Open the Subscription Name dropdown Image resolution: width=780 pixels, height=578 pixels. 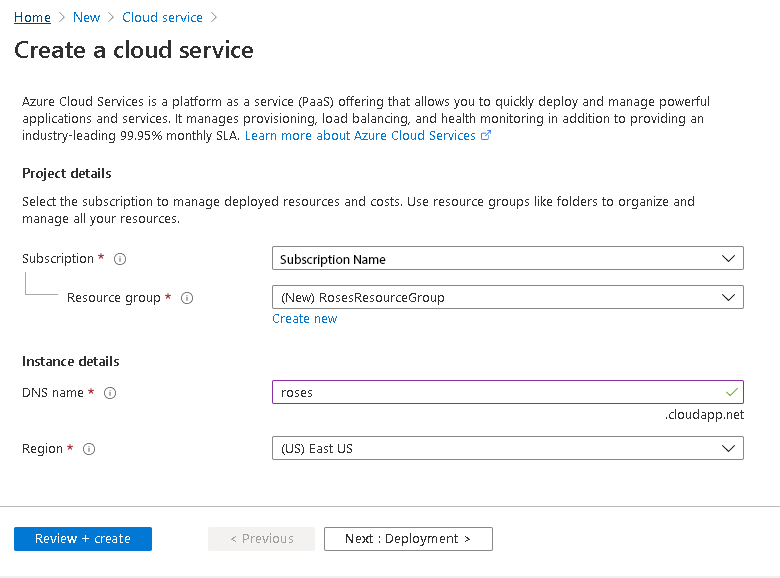coord(507,258)
